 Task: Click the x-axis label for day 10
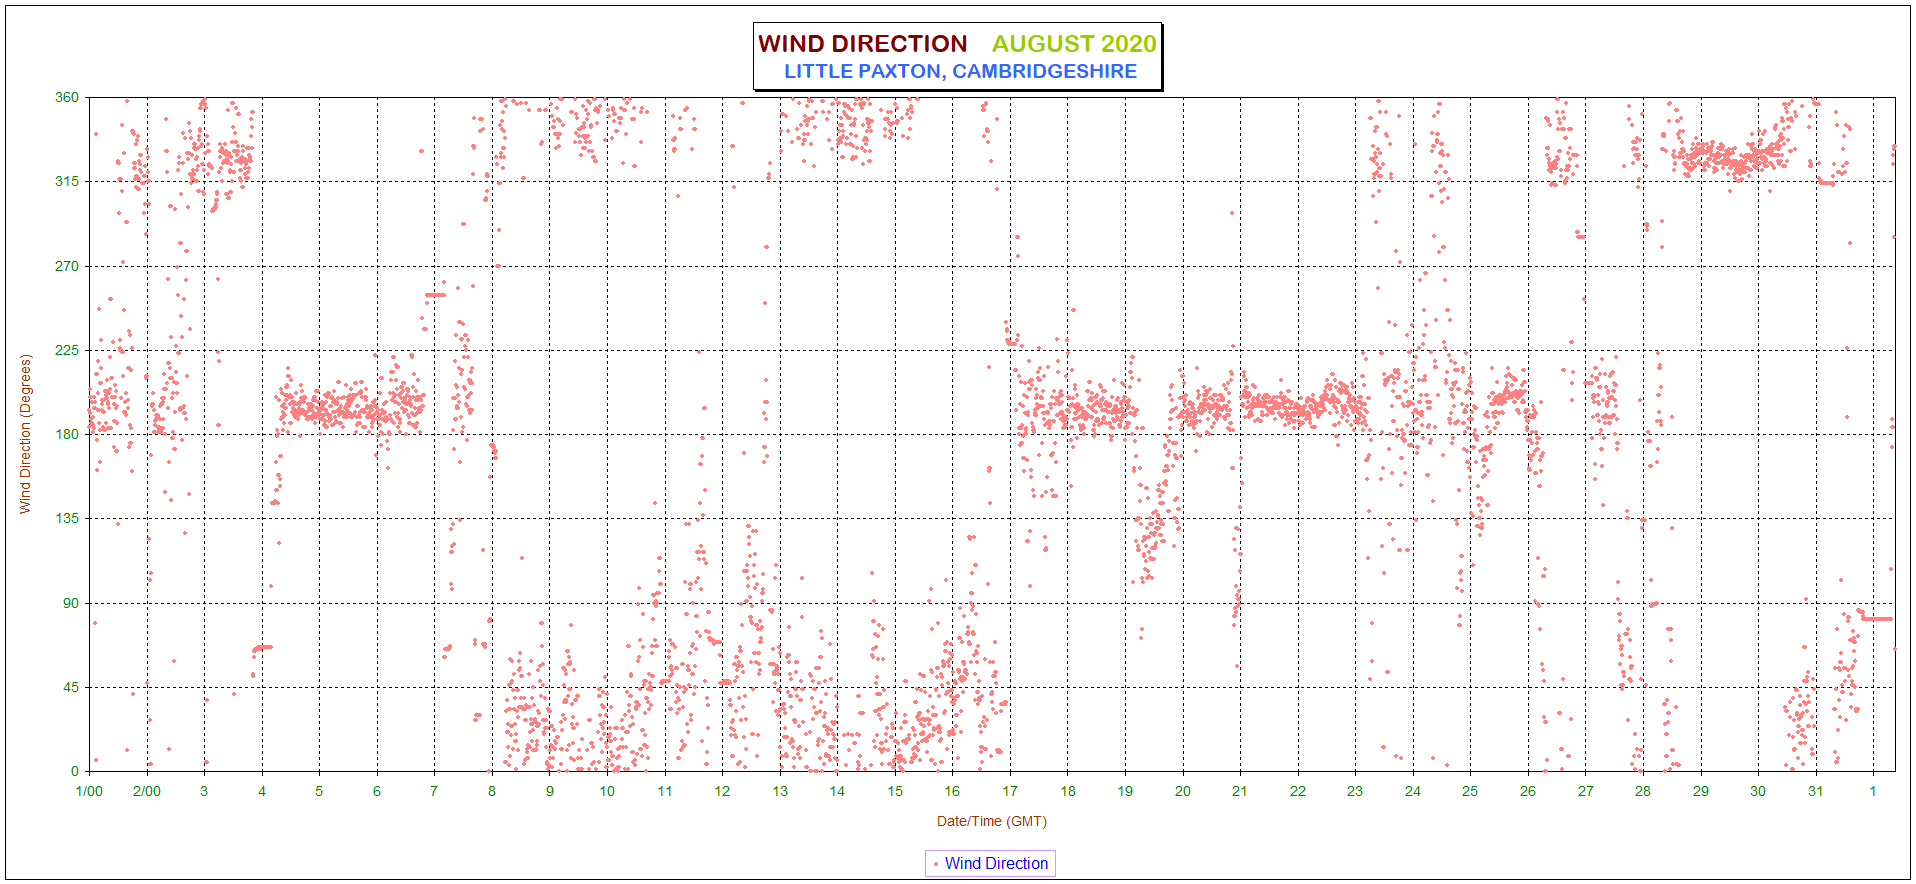tap(607, 791)
